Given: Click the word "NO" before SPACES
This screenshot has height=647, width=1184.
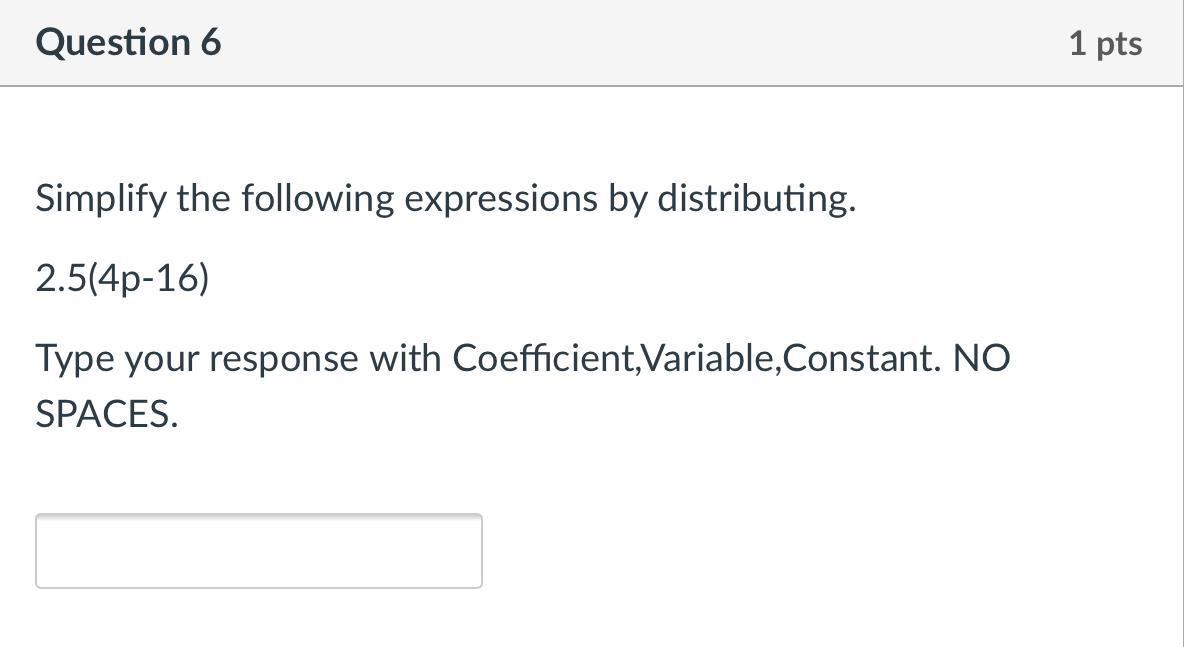Looking at the screenshot, I should click(981, 358).
